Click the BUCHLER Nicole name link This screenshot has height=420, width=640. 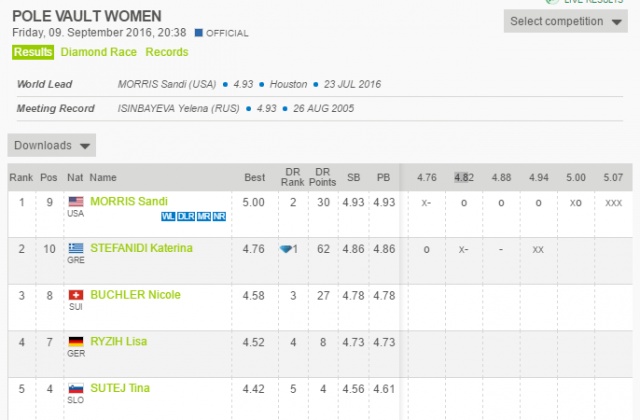[x=135, y=295]
